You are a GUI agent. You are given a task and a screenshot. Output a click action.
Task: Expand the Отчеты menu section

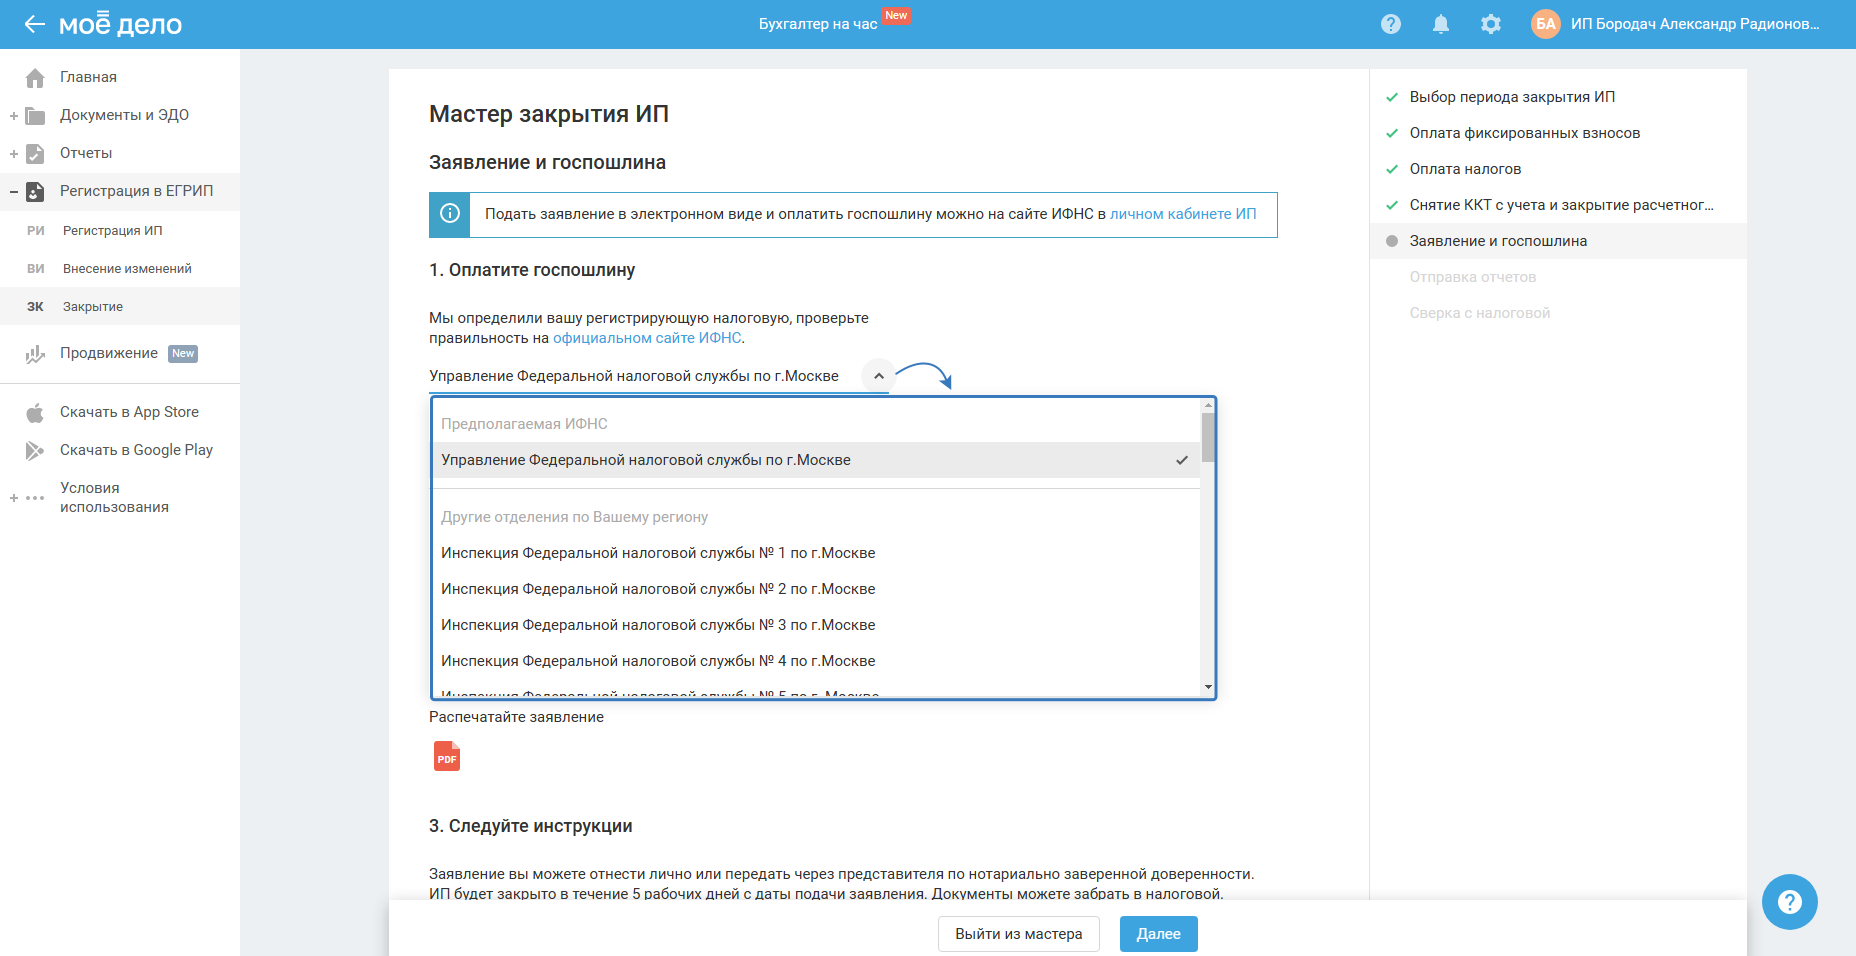pos(14,154)
